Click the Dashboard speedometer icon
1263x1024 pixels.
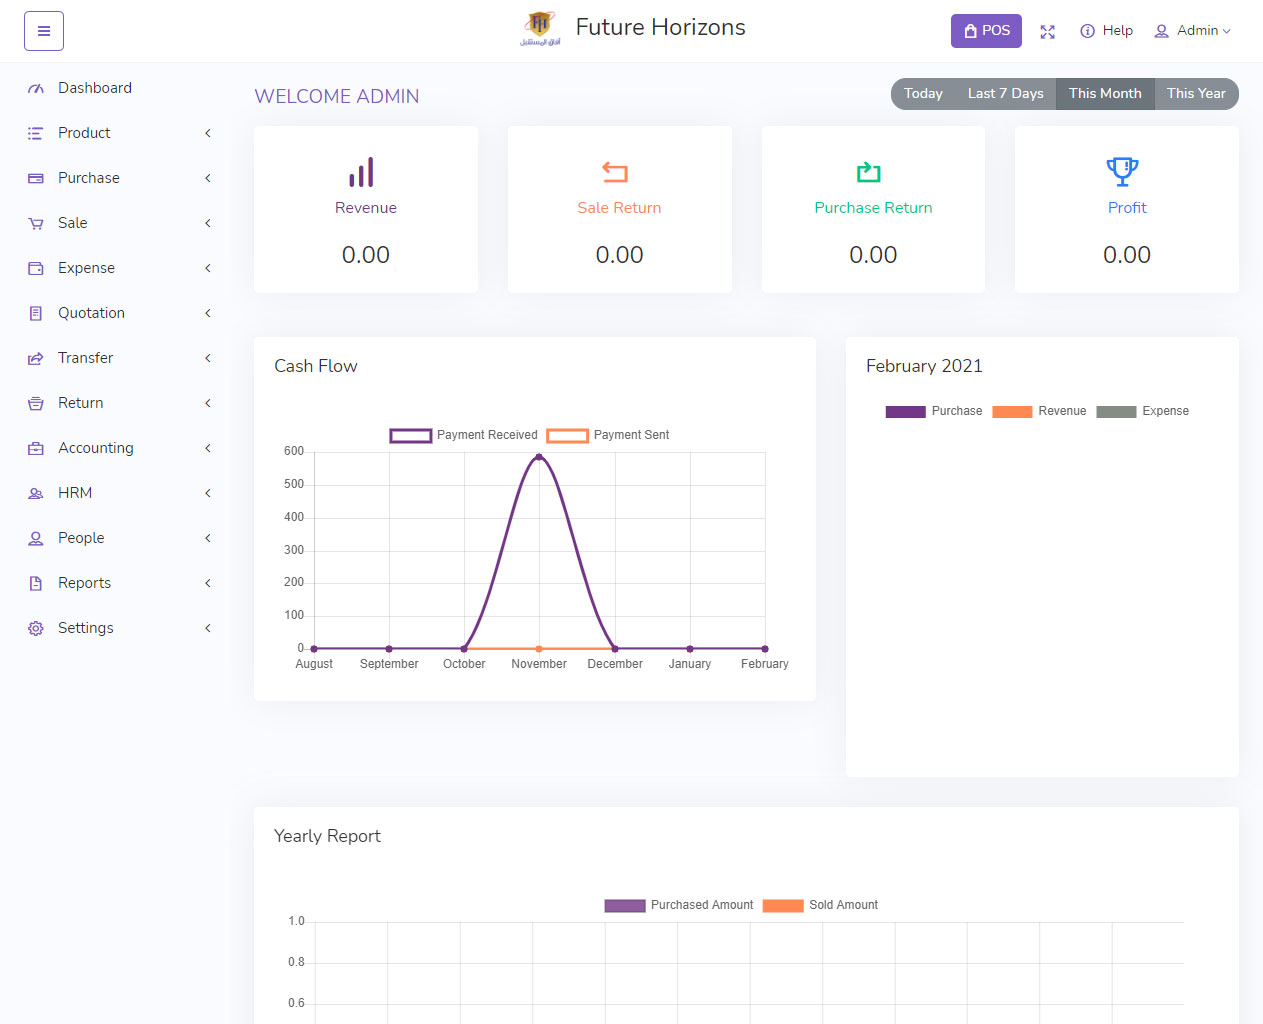(36, 88)
